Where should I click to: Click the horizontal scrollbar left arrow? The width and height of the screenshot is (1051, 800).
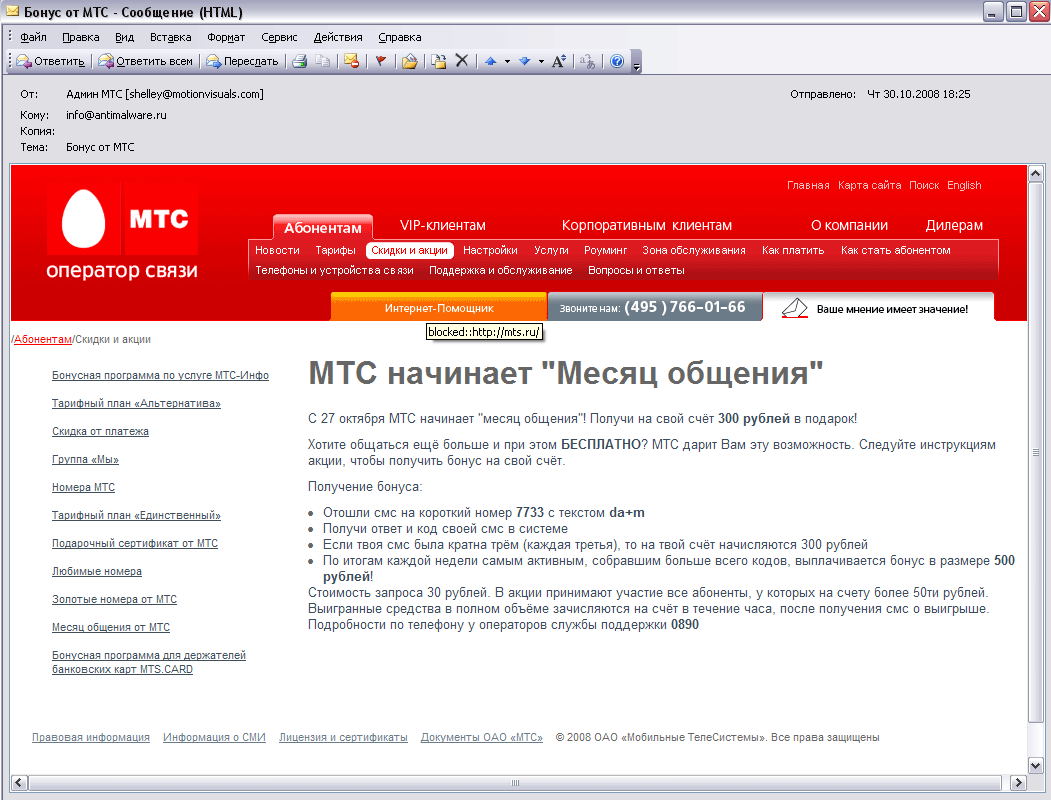(x=19, y=782)
